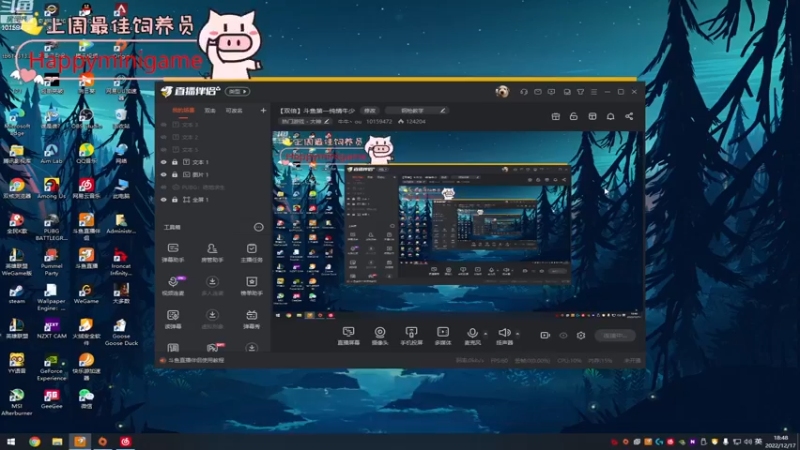Click the announcement edit field with pencil
Image resolution: width=800 pixels, height=450 pixels.
(418, 110)
